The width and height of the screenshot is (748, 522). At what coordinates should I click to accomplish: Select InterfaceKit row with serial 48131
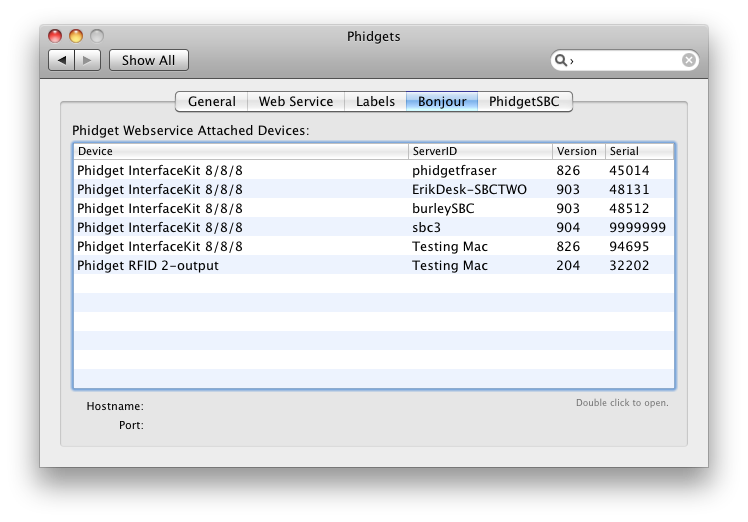pos(374,189)
